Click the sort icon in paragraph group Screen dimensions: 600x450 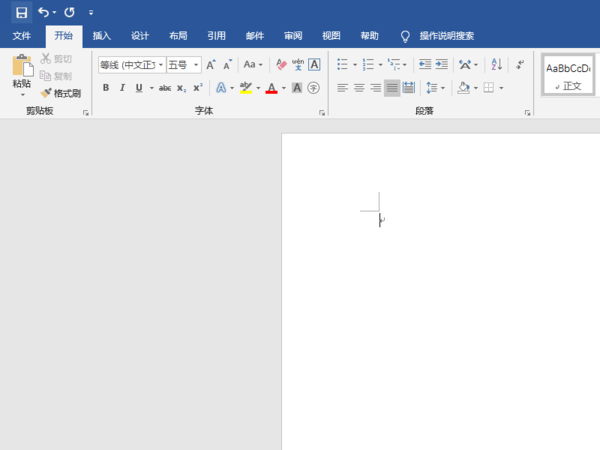pyautogui.click(x=497, y=64)
